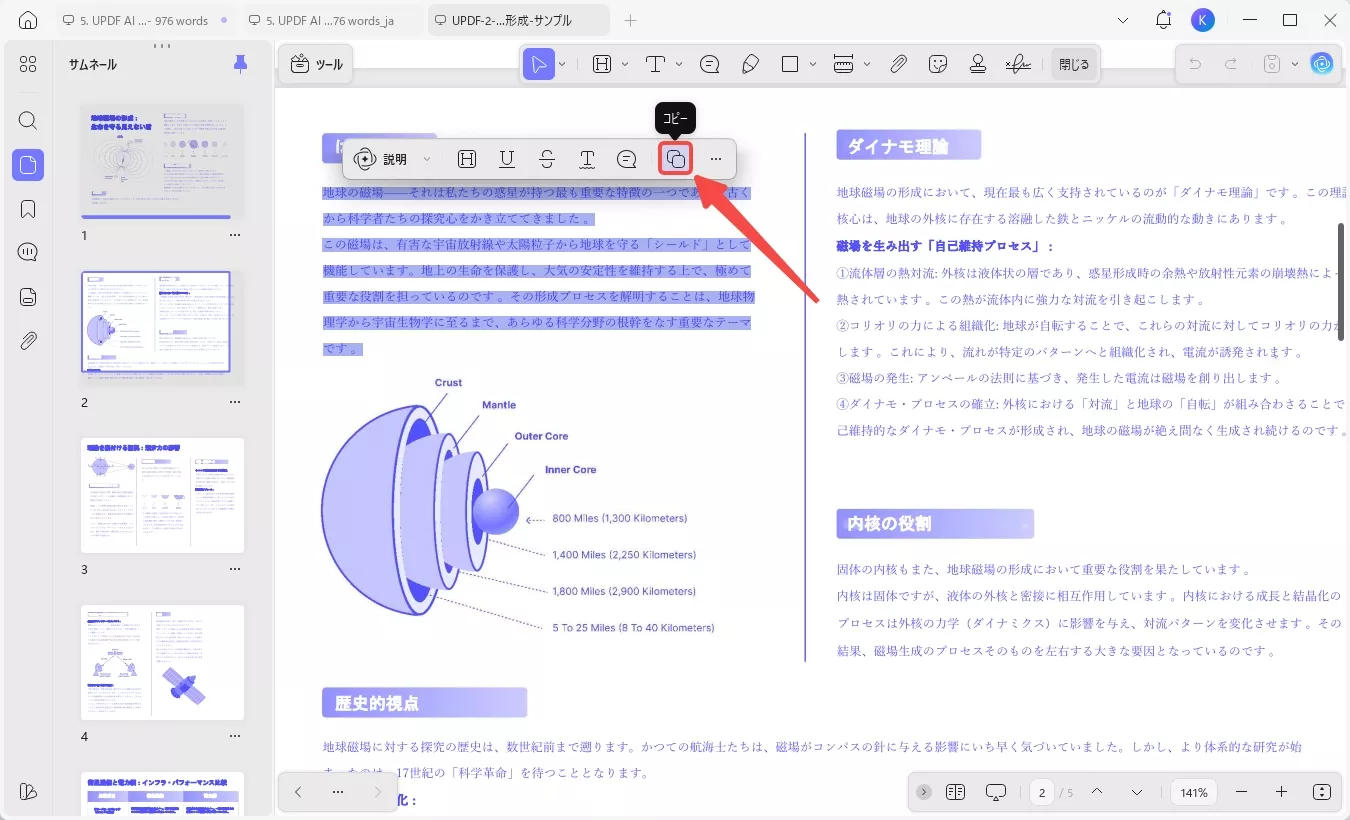Select the highlighter pen tool
The height and width of the screenshot is (820, 1350).
[x=751, y=63]
